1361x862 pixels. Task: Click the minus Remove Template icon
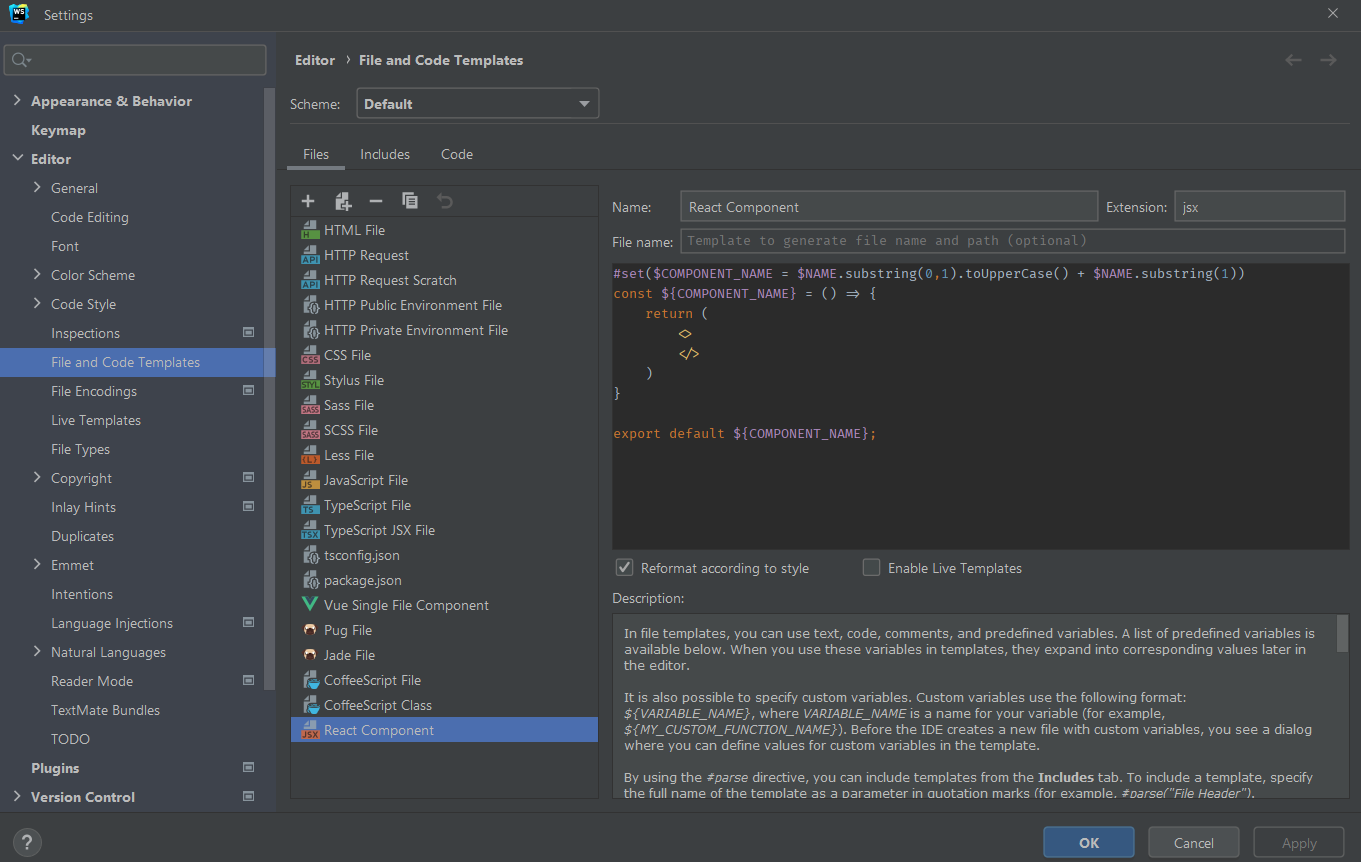click(x=376, y=201)
